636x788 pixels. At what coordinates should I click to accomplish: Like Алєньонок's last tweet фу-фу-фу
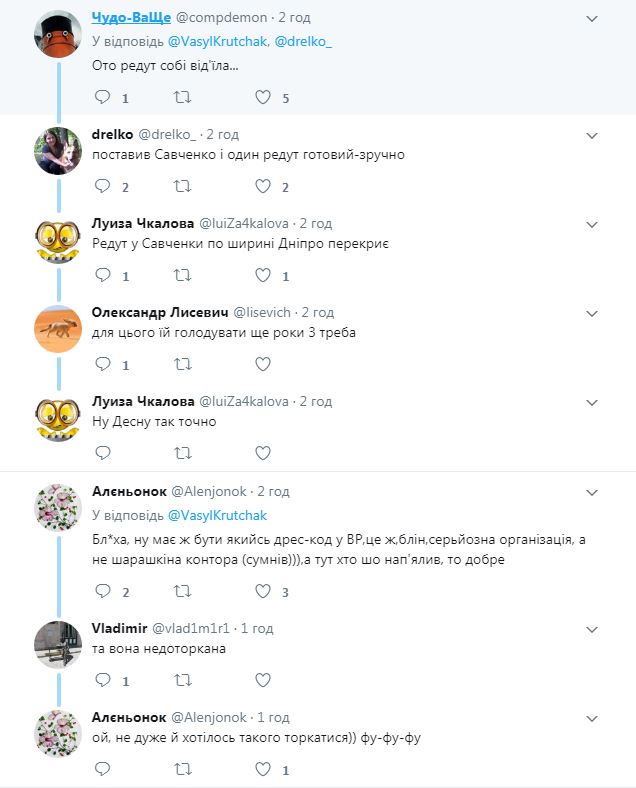(264, 769)
